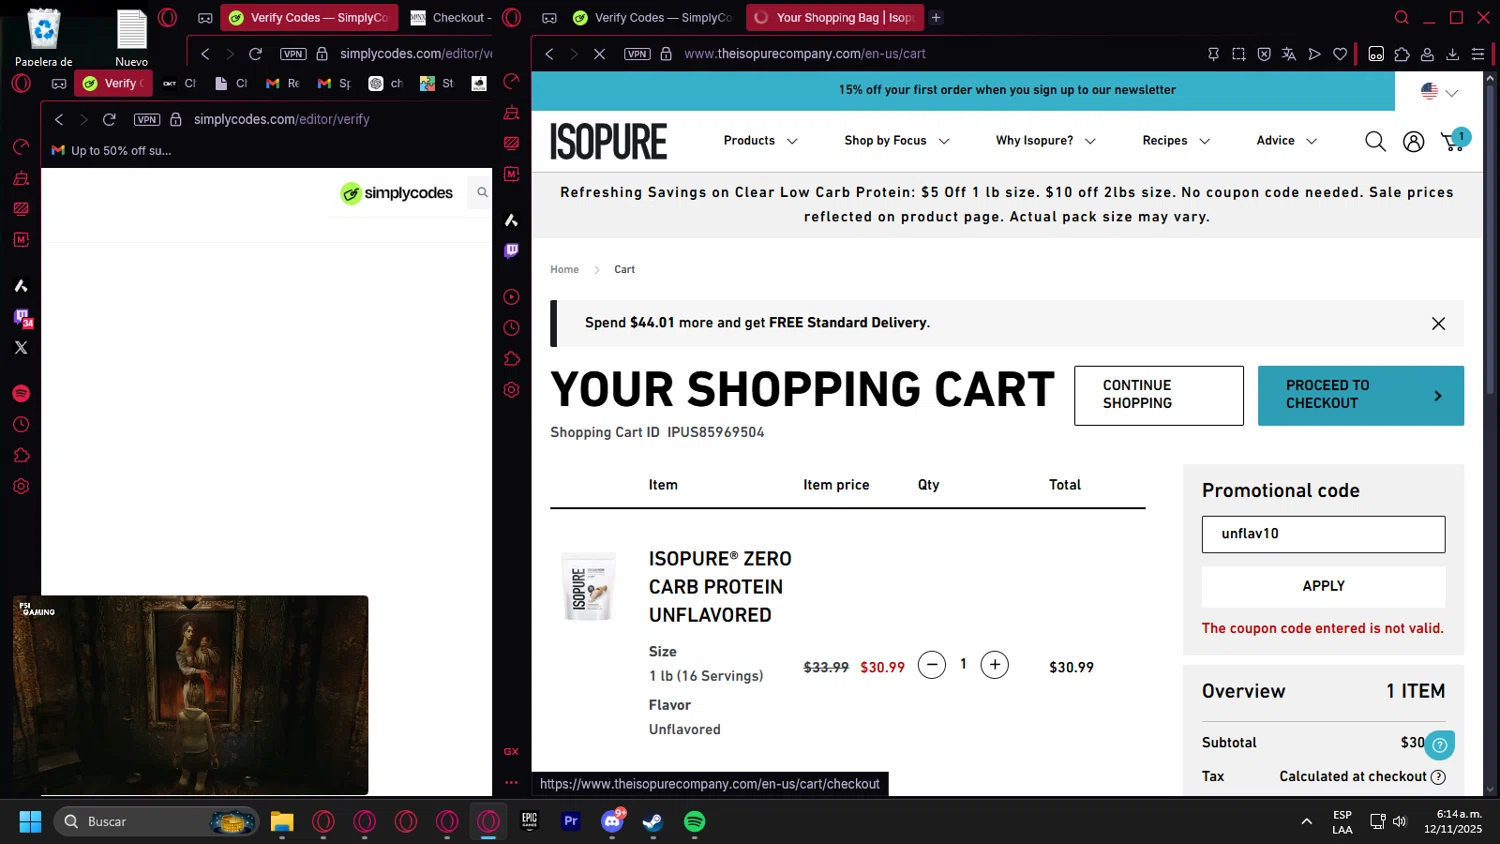Dismiss the free delivery banner
Viewport: 1500px width, 844px height.
pyautogui.click(x=1438, y=324)
